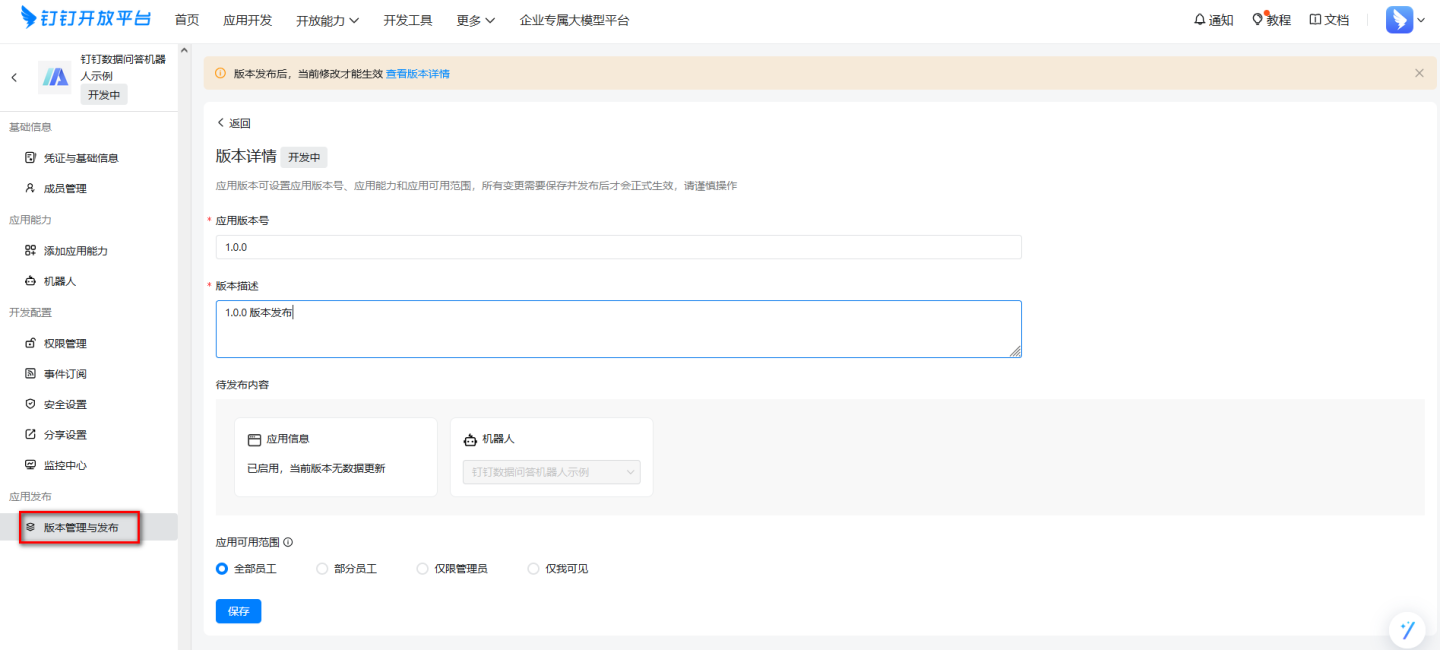1440x650 pixels.
Task: Switch to the 首页 menu item
Action: (186, 19)
